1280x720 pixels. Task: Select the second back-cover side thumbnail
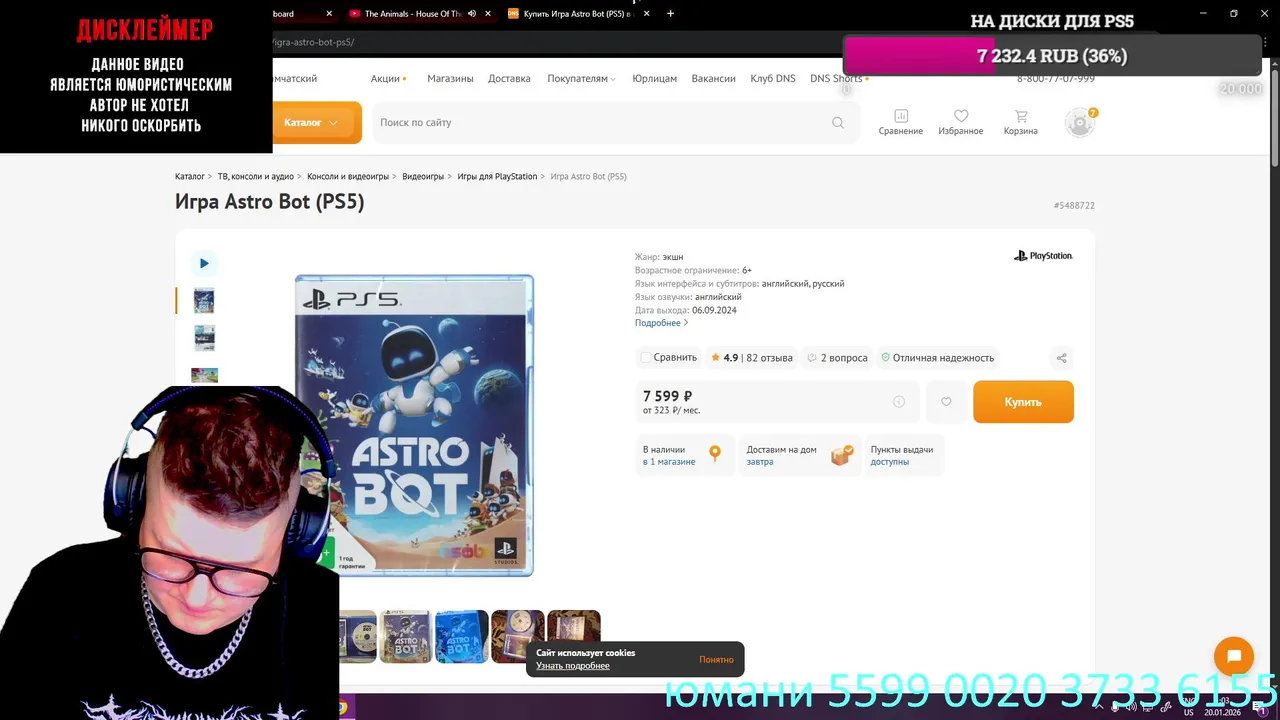pyautogui.click(x=204, y=338)
